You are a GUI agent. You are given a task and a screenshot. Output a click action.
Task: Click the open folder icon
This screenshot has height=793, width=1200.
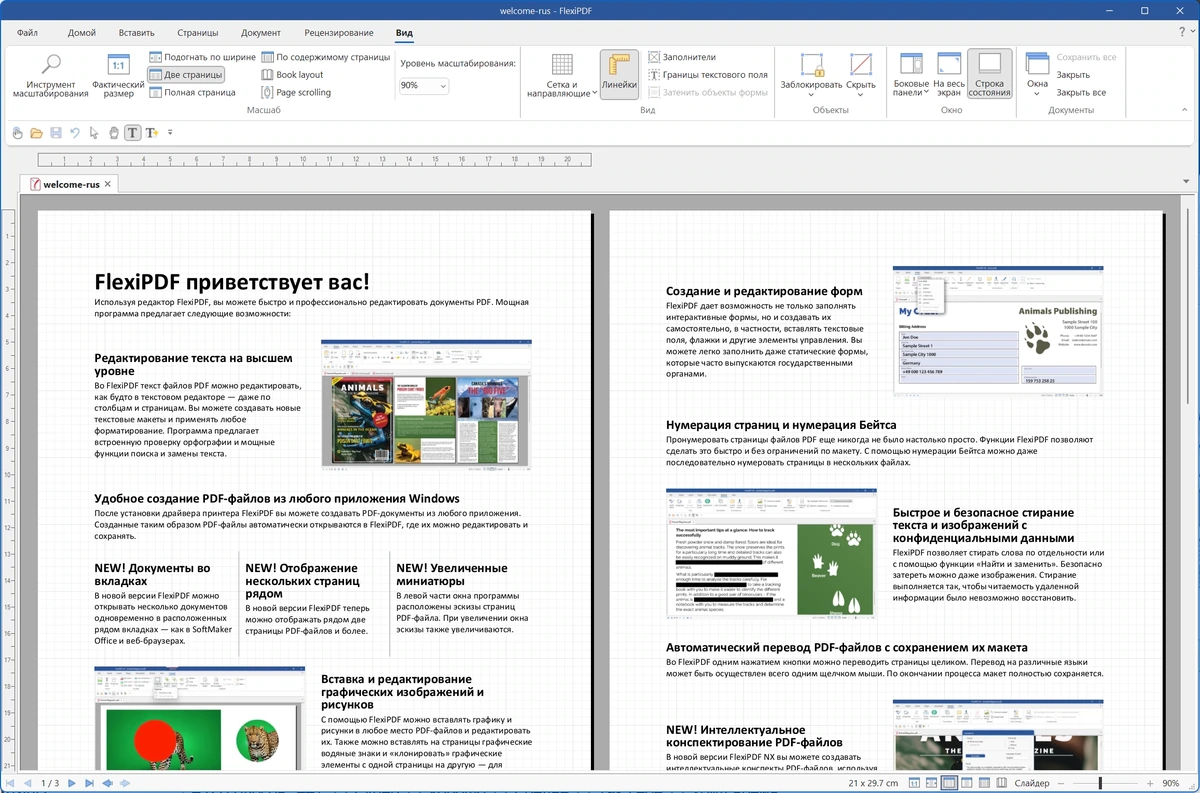(36, 132)
